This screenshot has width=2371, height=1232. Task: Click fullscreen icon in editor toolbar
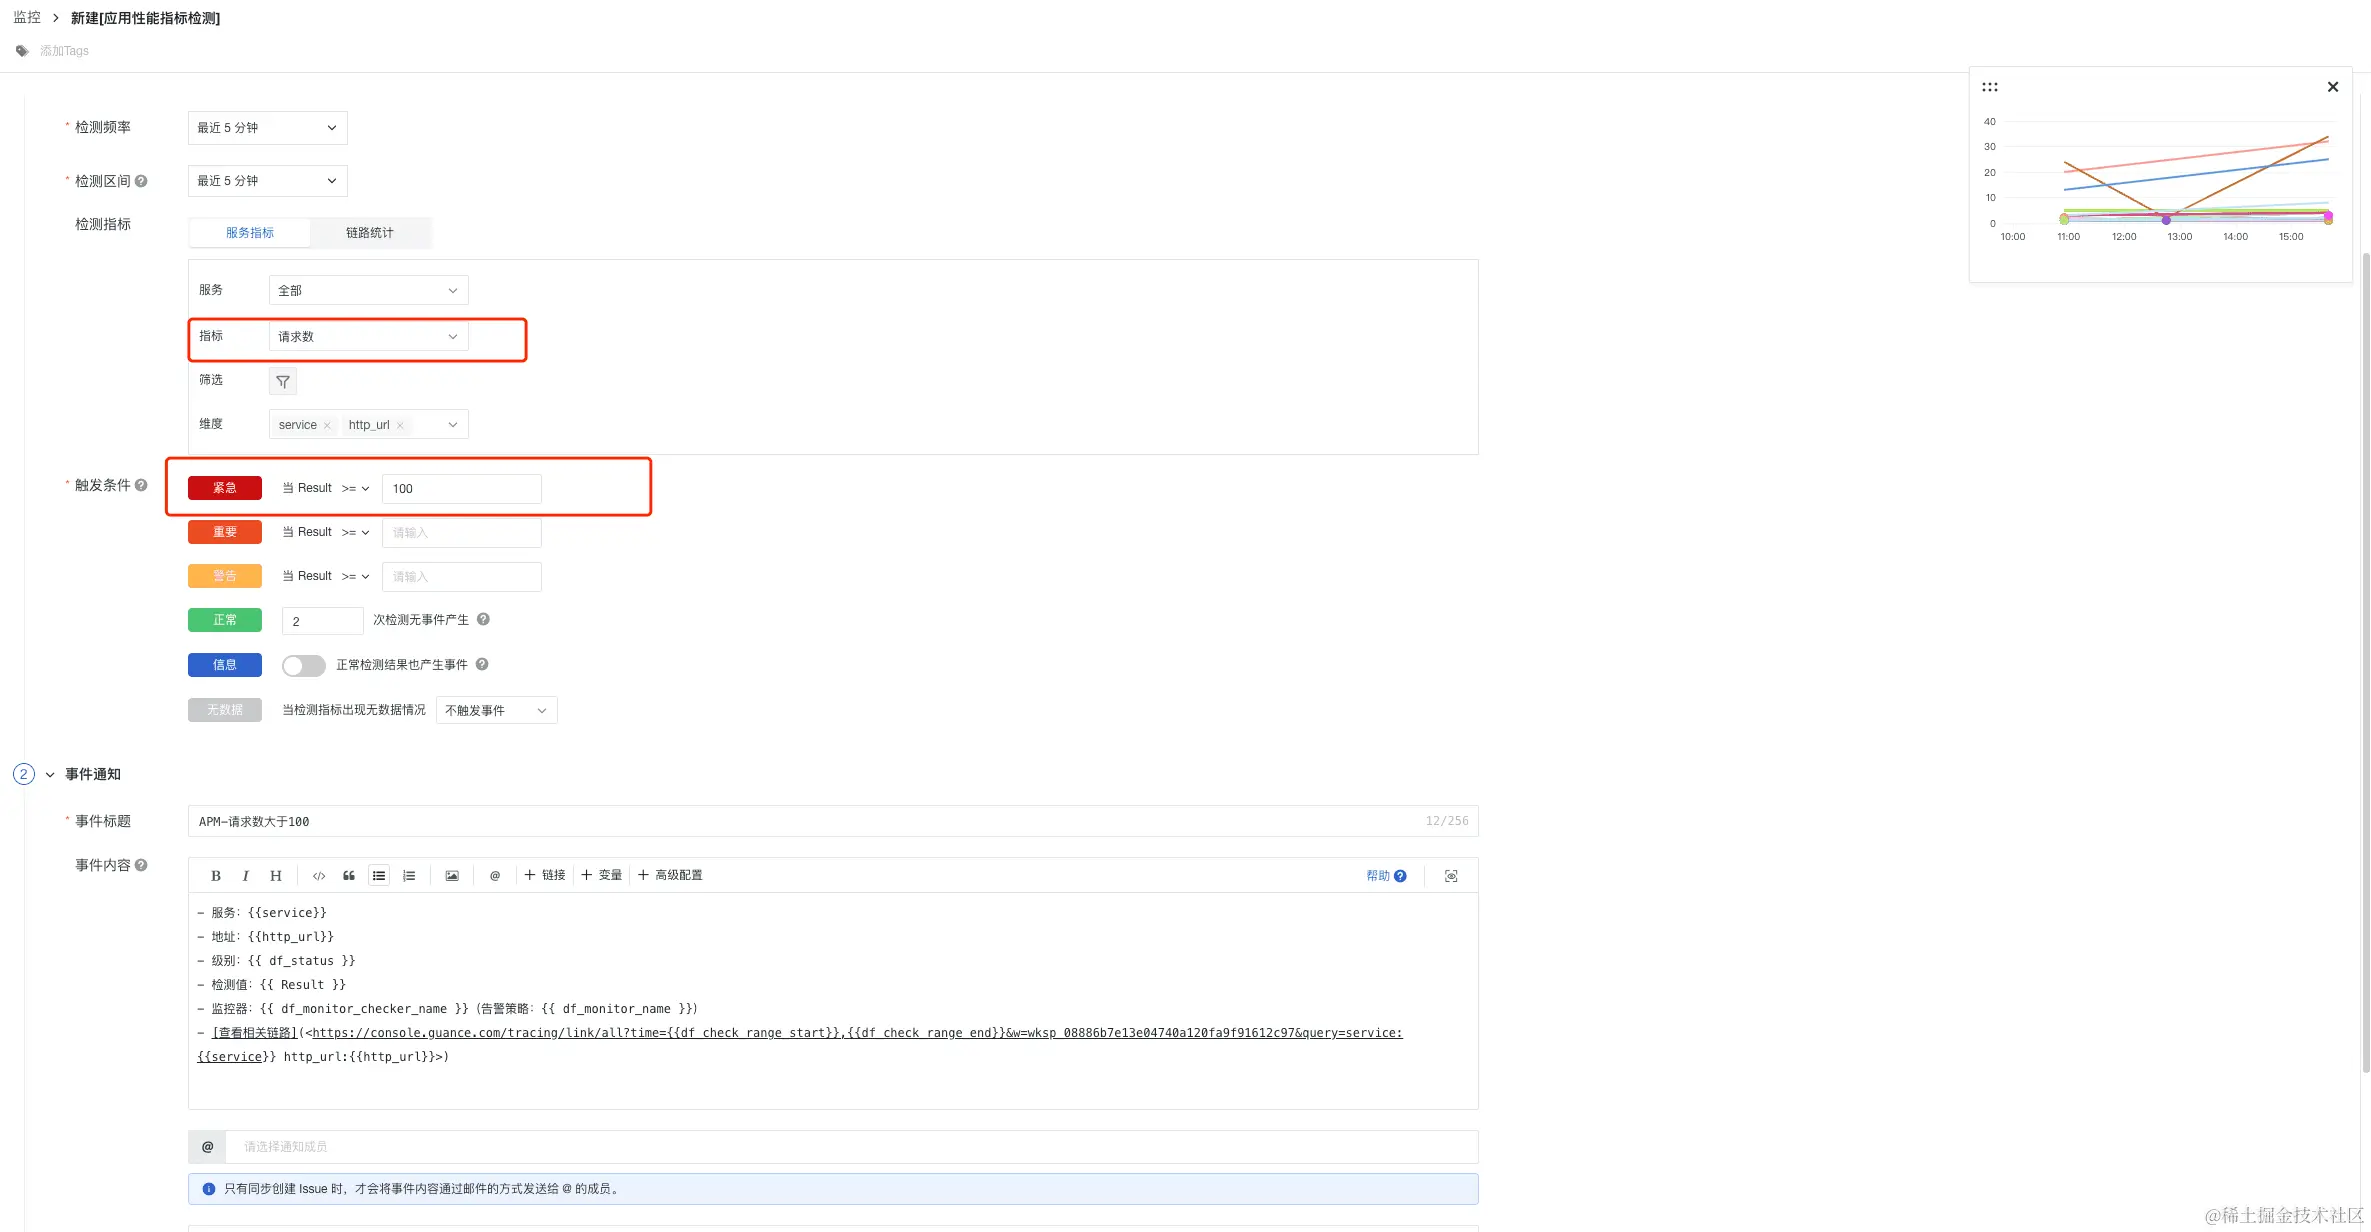pos(1451,876)
